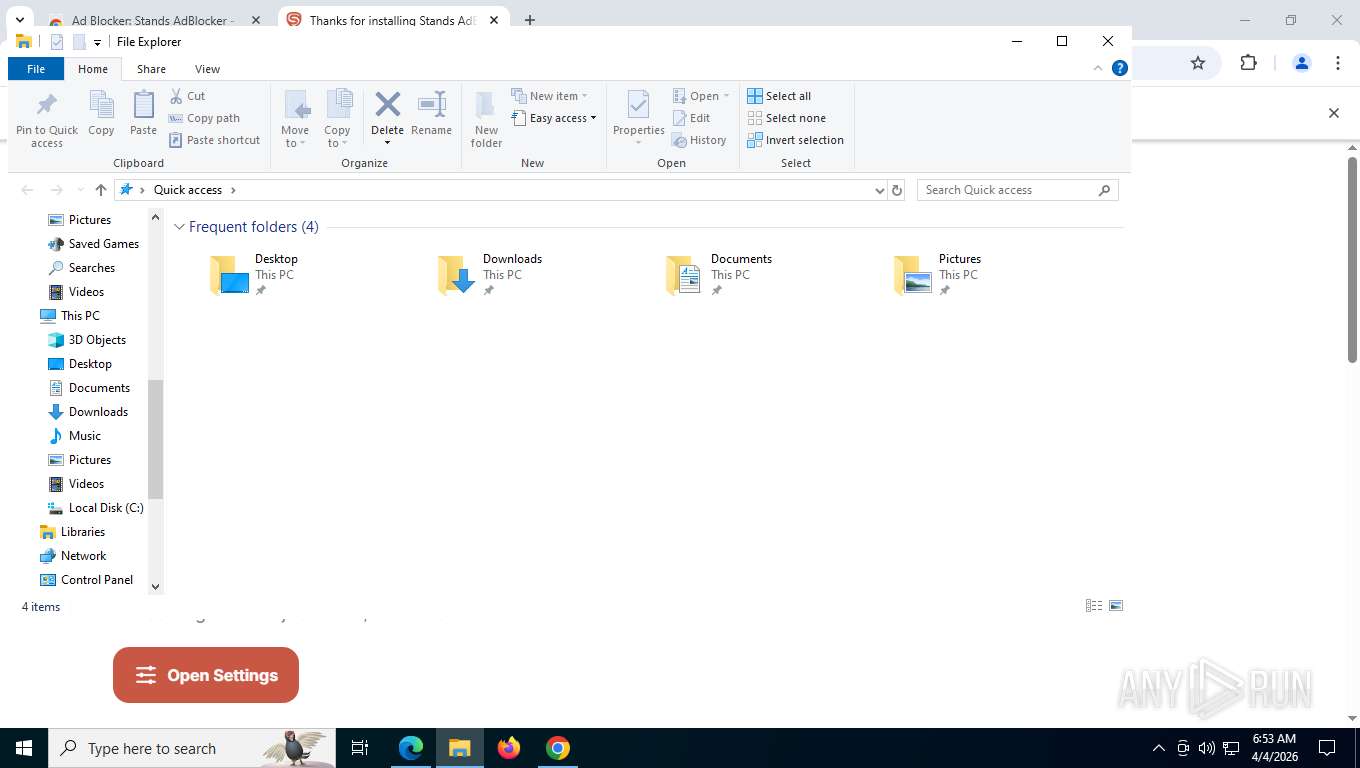The image size is (1360, 768).
Task: Switch to the View ribbon tab
Action: click(x=207, y=69)
